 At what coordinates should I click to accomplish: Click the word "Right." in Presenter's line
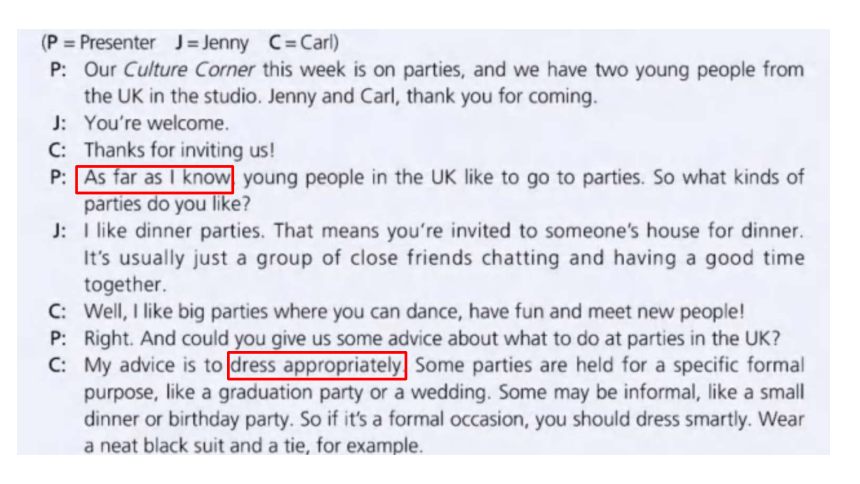coord(109,339)
